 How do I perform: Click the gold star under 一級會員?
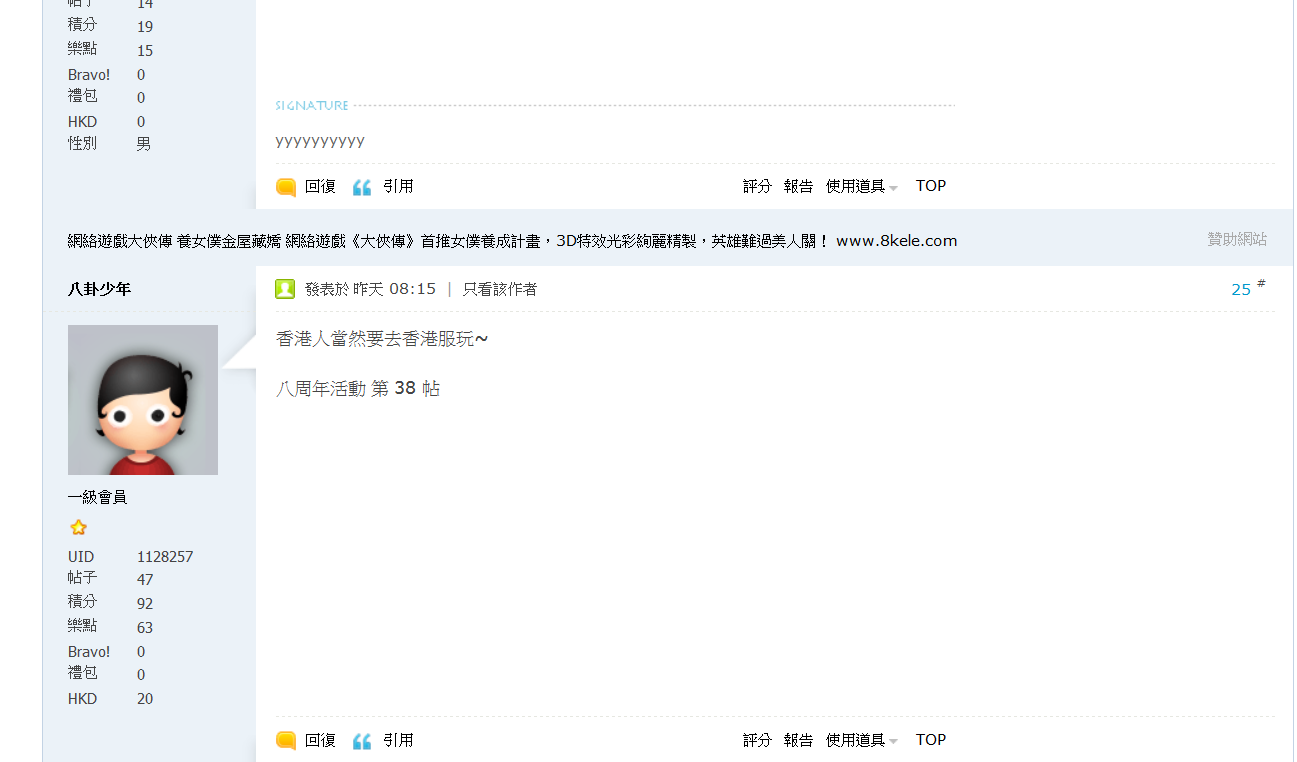tap(78, 527)
